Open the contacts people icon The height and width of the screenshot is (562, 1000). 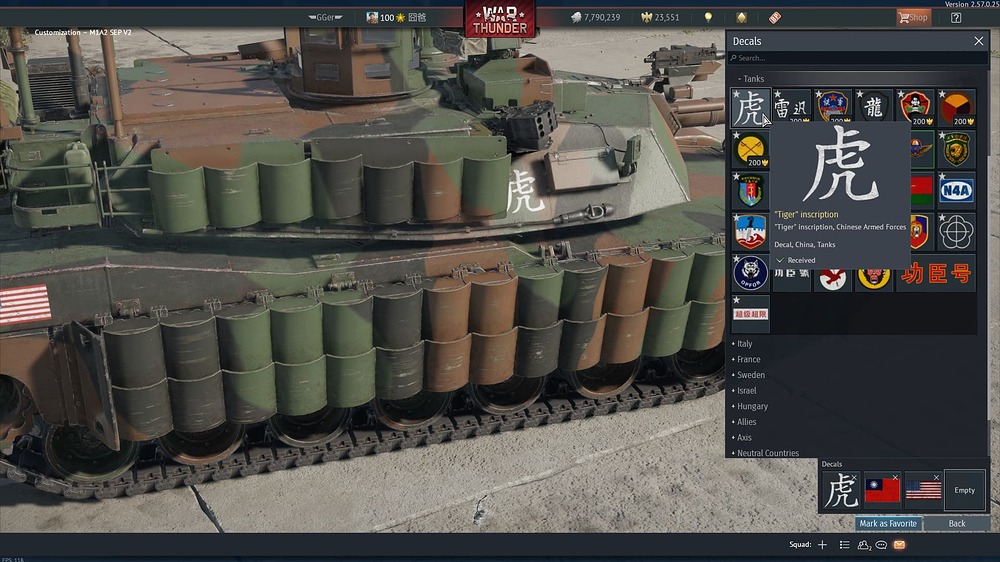tap(864, 545)
